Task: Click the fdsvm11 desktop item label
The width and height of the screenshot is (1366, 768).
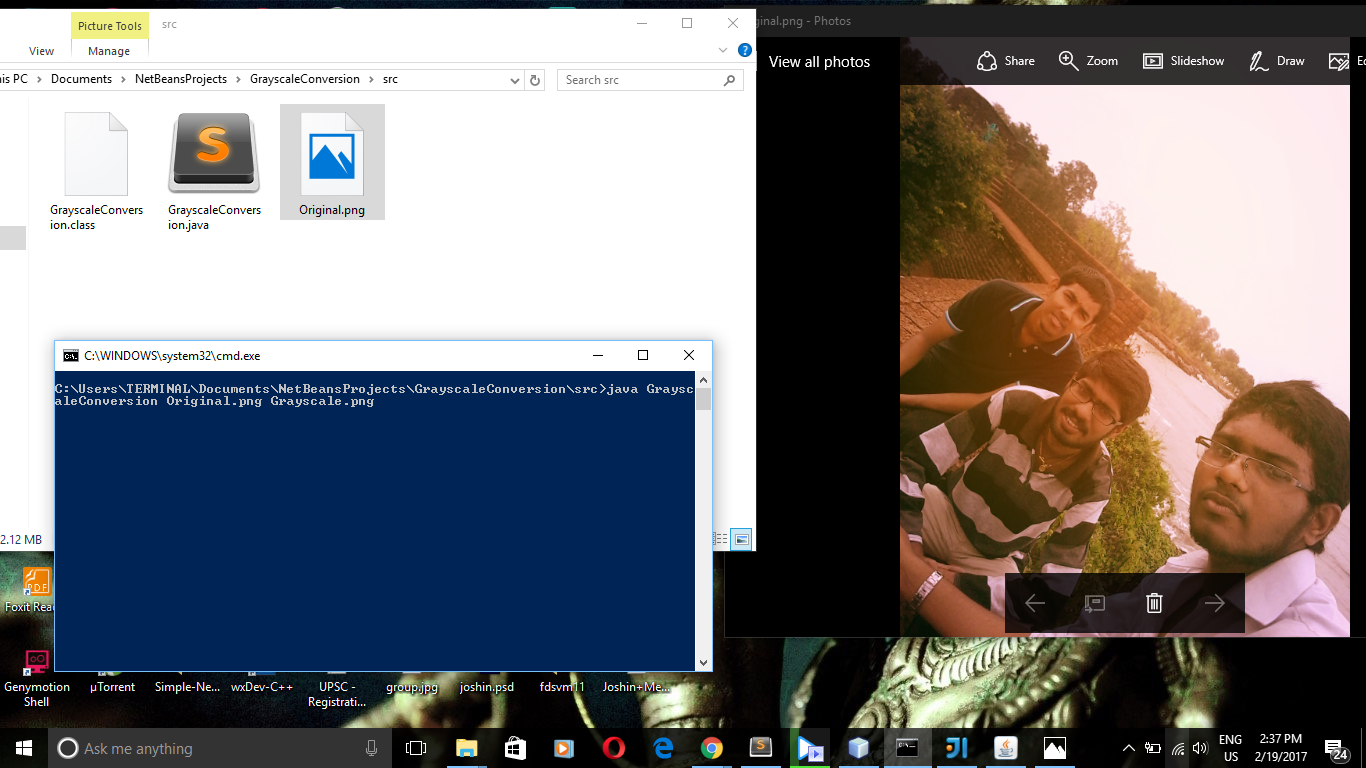Action: pos(562,687)
